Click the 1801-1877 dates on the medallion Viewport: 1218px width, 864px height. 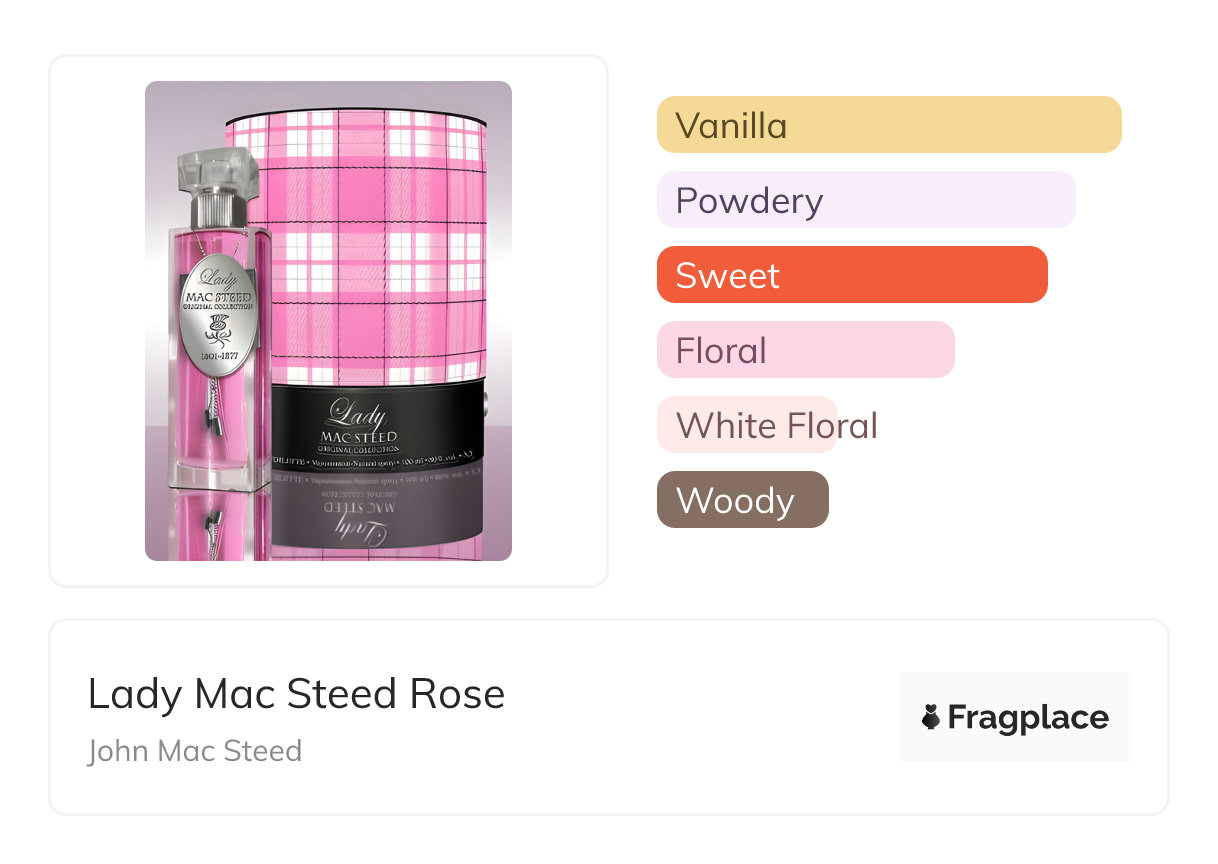click(x=217, y=355)
